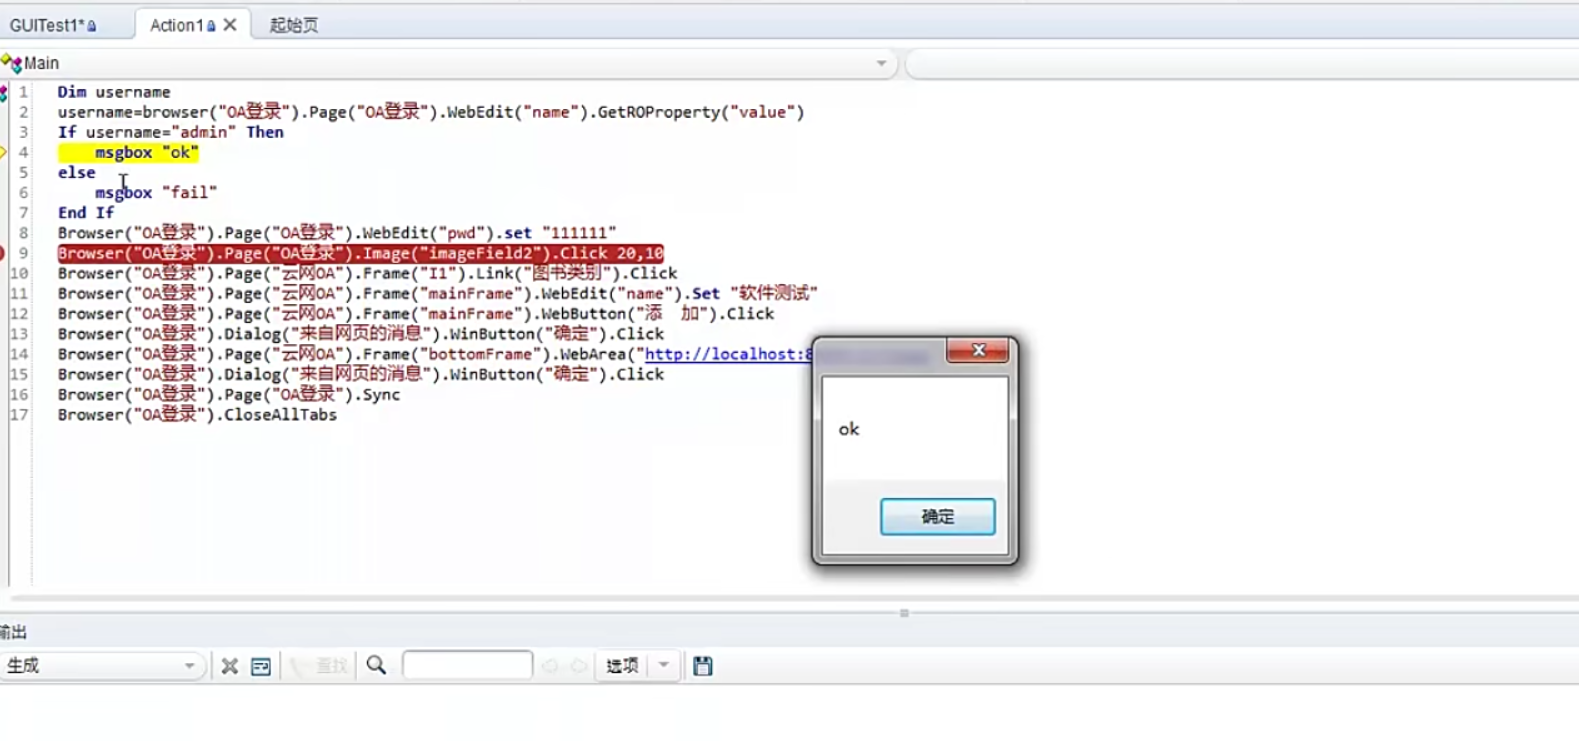Close the Action1 tab

[230, 25]
